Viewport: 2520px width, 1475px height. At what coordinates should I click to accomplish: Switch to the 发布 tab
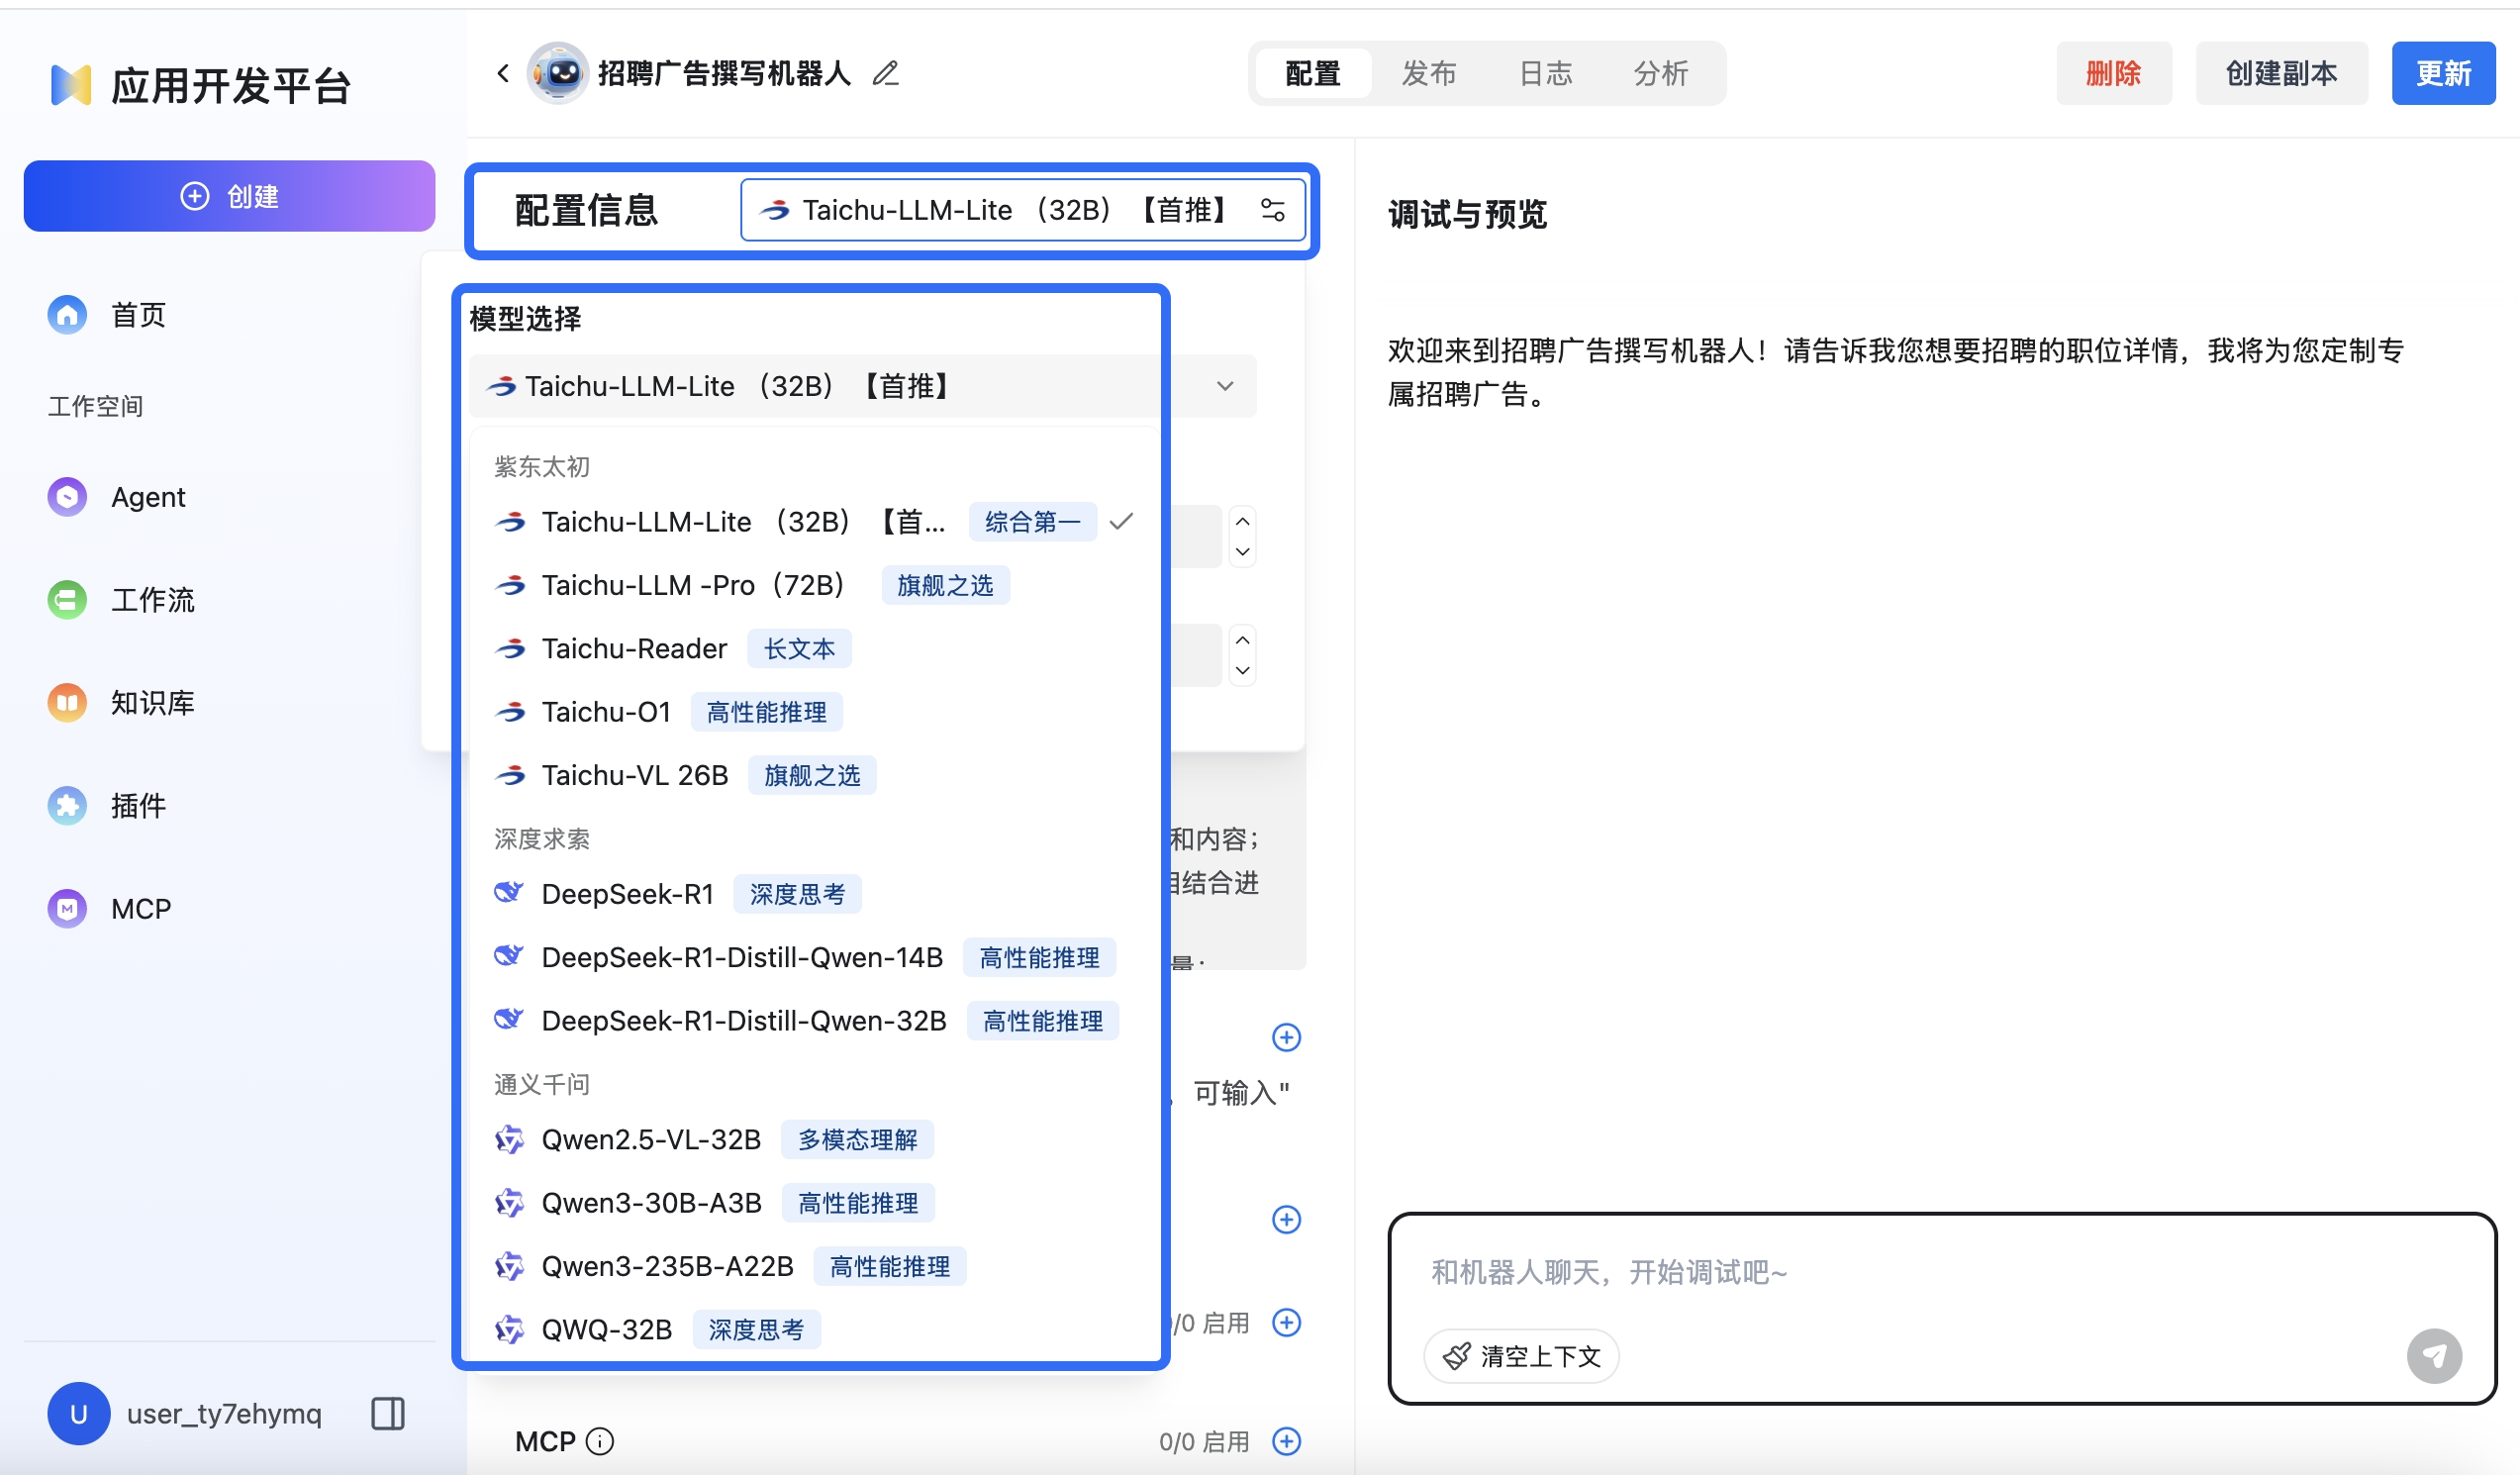click(x=1428, y=73)
